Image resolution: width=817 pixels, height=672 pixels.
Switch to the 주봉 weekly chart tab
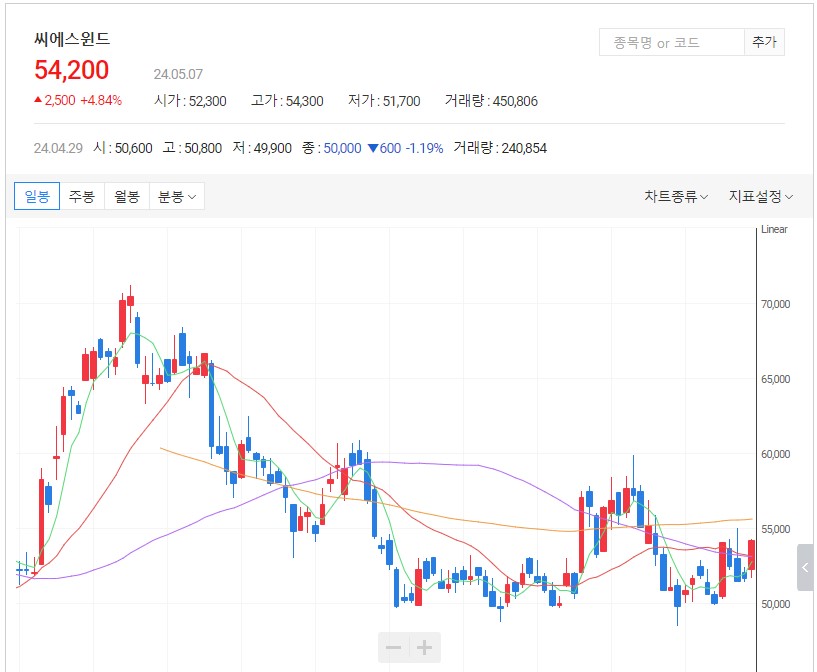pyautogui.click(x=82, y=196)
